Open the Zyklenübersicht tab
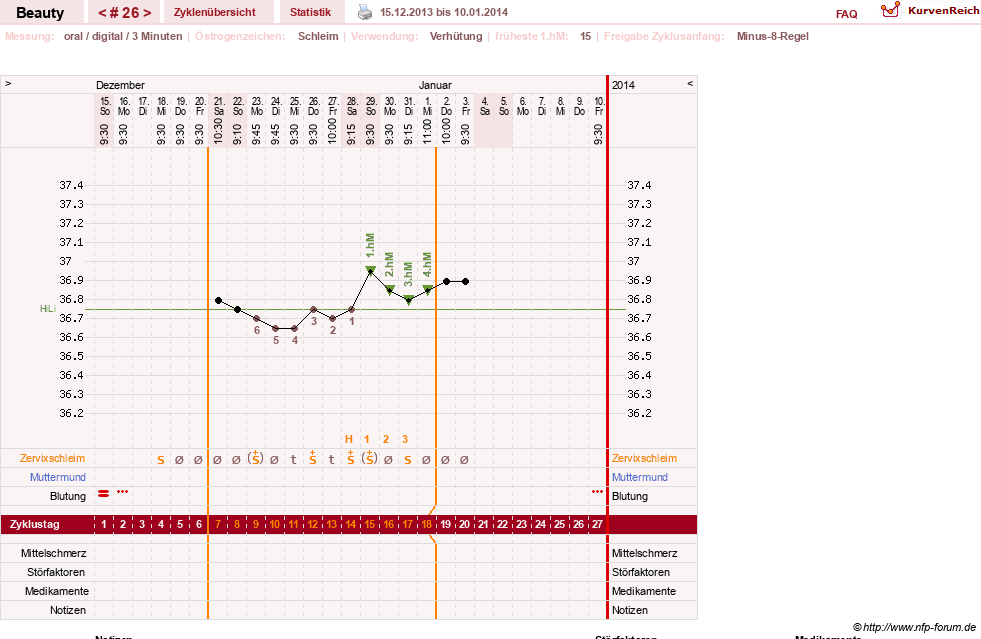981x639 pixels. click(215, 13)
